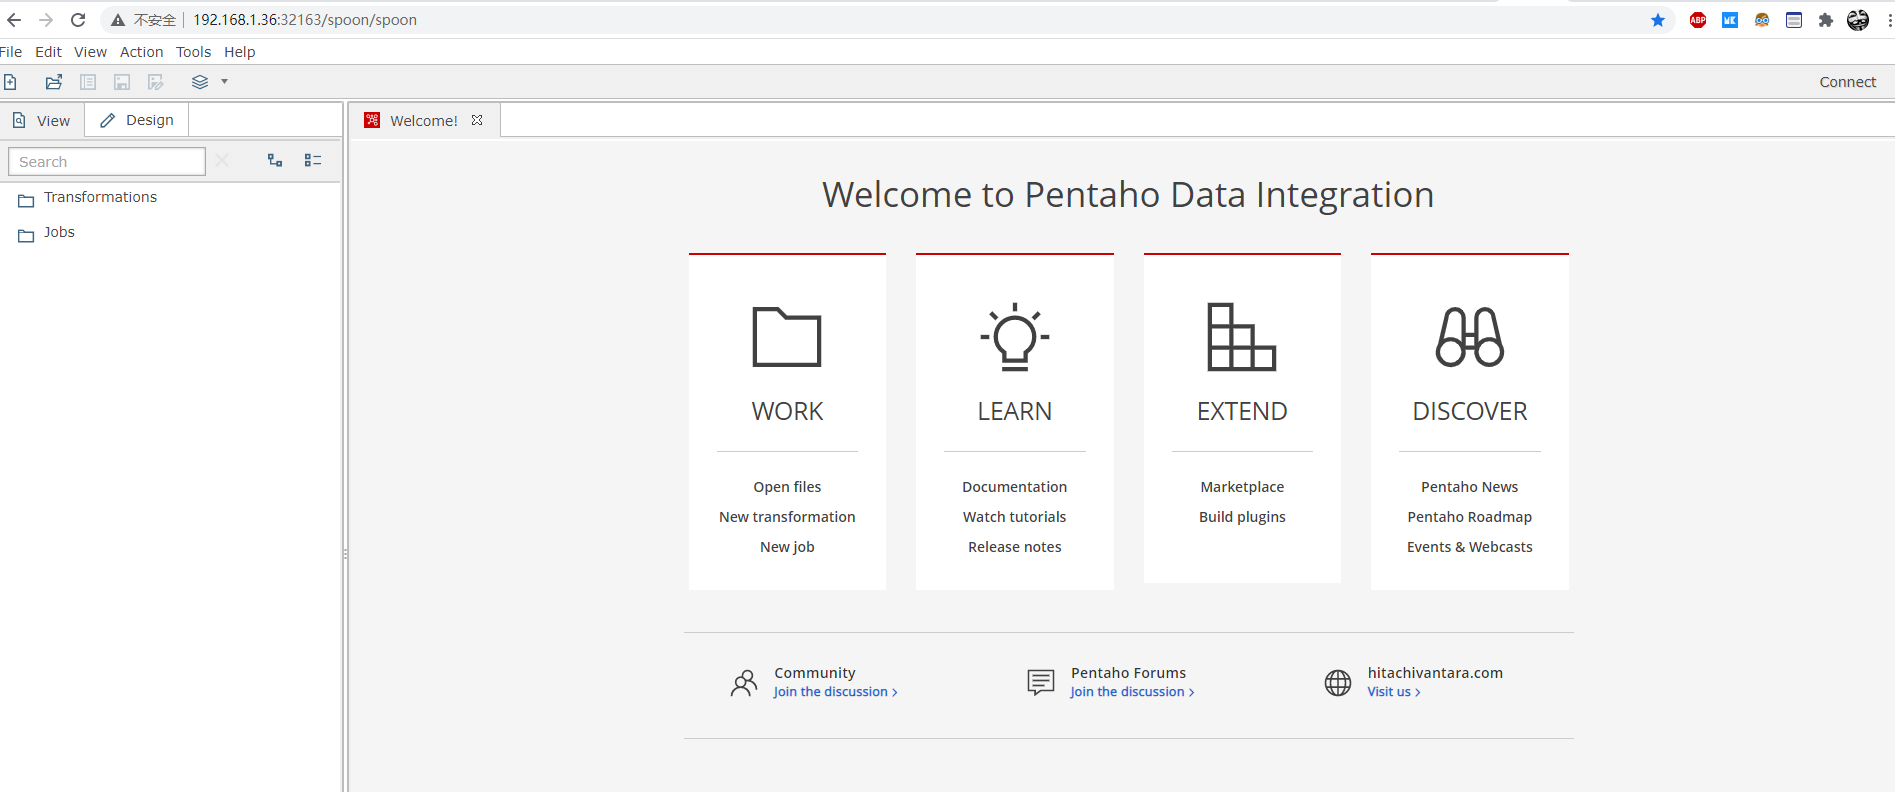The width and height of the screenshot is (1895, 792).
Task: Open the Release notes link
Action: (x=1014, y=547)
